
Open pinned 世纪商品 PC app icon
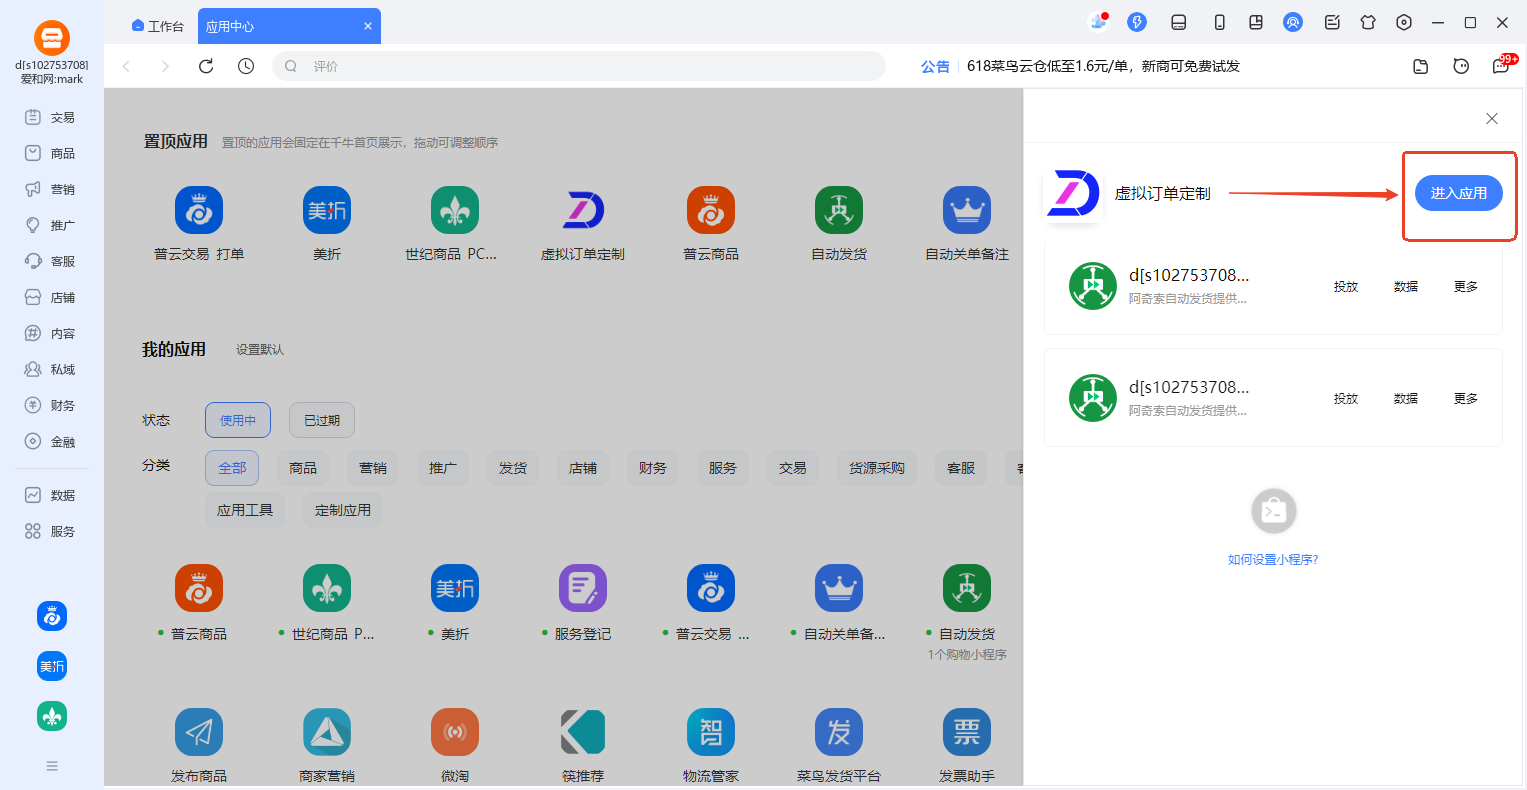point(455,210)
